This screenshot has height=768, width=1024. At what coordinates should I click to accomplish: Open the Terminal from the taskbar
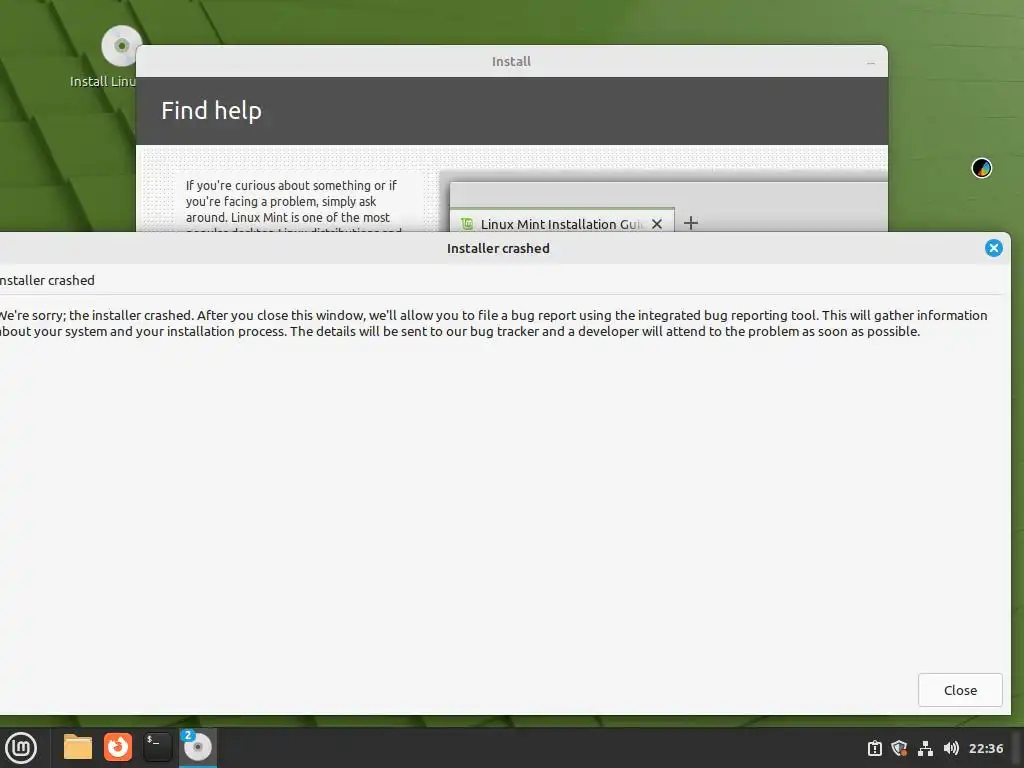pos(157,747)
